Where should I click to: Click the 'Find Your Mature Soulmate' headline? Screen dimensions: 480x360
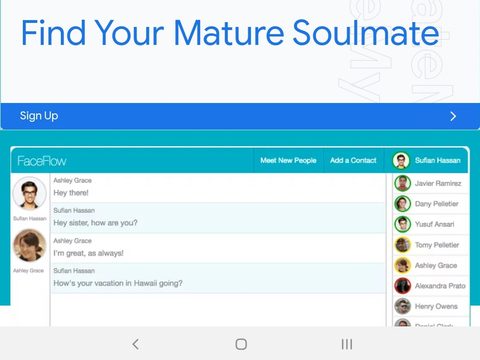coord(230,33)
